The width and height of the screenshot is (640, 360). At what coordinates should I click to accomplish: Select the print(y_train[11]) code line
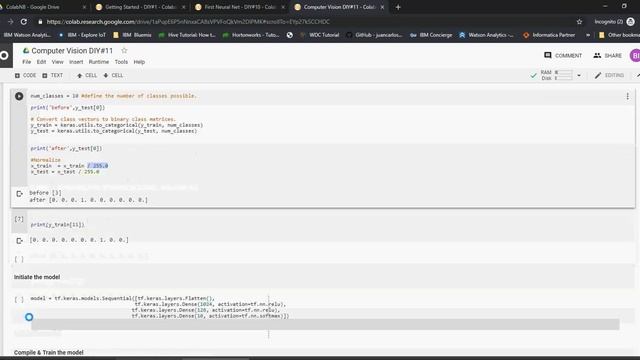(58, 225)
